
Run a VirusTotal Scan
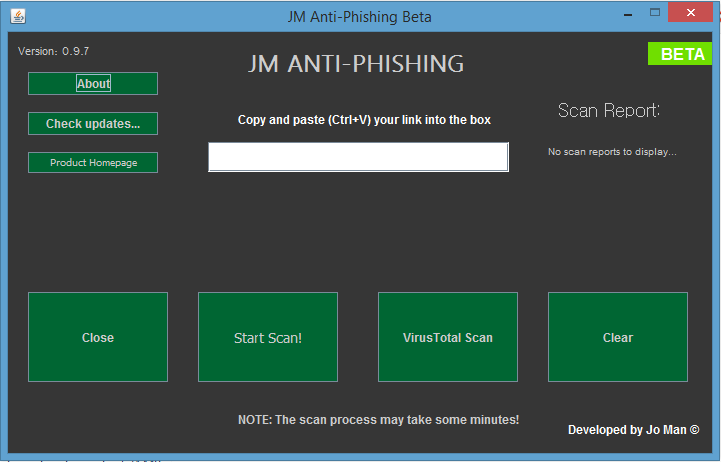tap(448, 337)
